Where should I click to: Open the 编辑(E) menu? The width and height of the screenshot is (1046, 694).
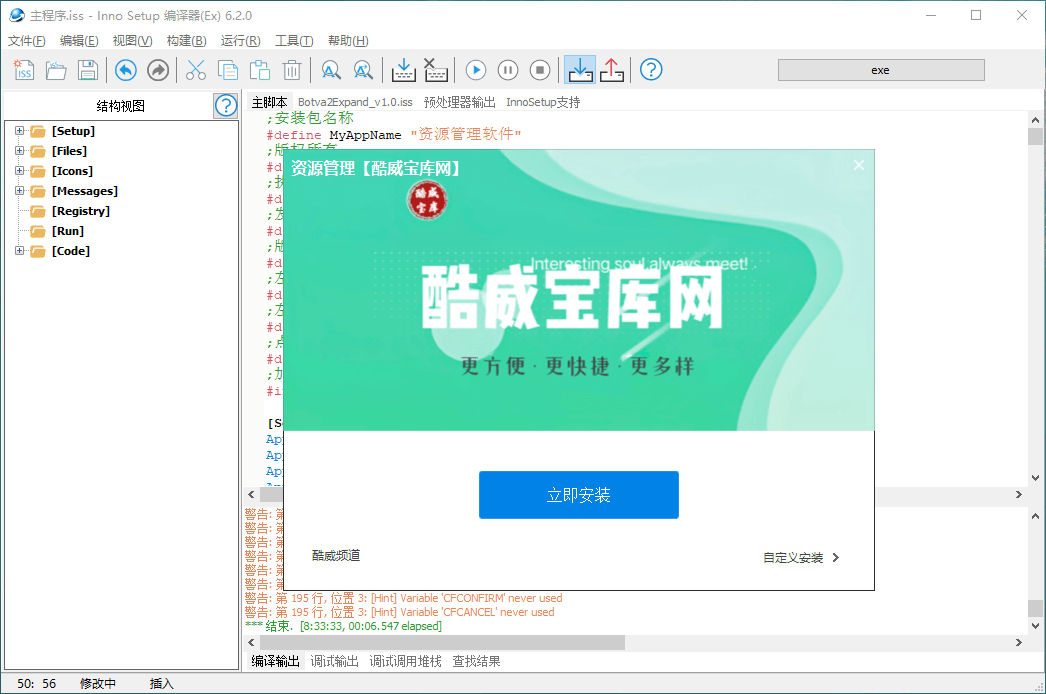point(79,41)
